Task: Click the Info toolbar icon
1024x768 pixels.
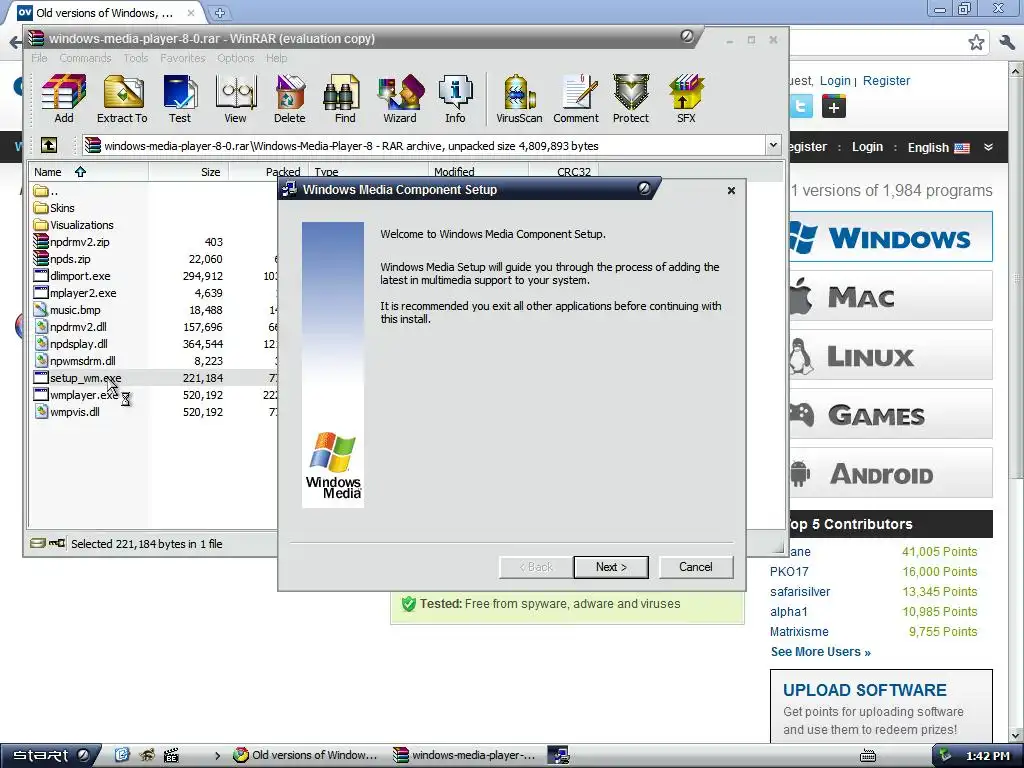Action: pos(455,99)
